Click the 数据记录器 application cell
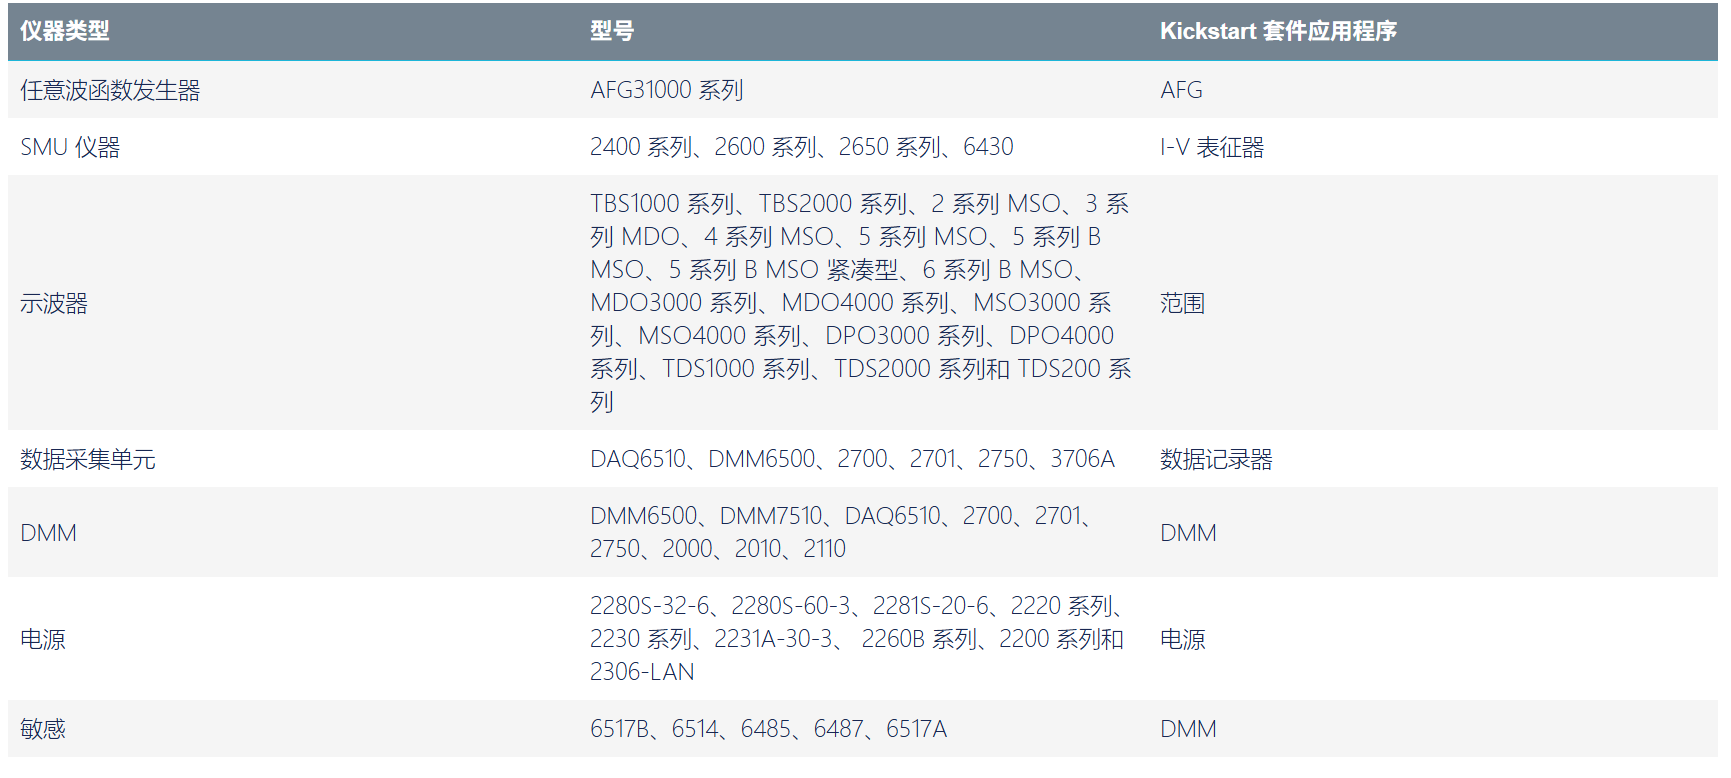This screenshot has width=1731, height=778. (1216, 459)
